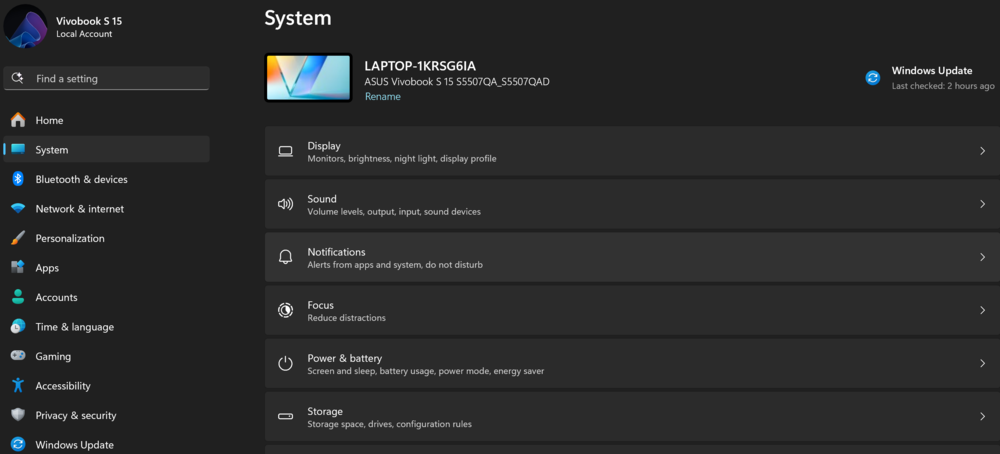Click the Accessibility figure icon
1000x454 pixels.
(x=18, y=386)
